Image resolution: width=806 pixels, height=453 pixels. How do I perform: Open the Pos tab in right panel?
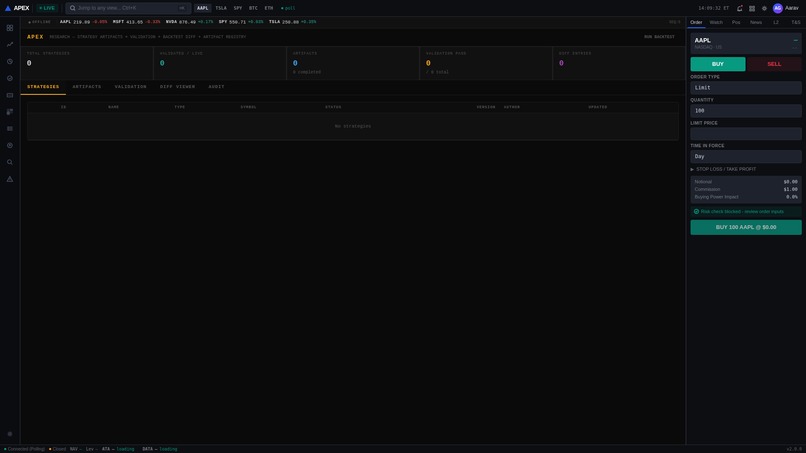click(x=736, y=22)
